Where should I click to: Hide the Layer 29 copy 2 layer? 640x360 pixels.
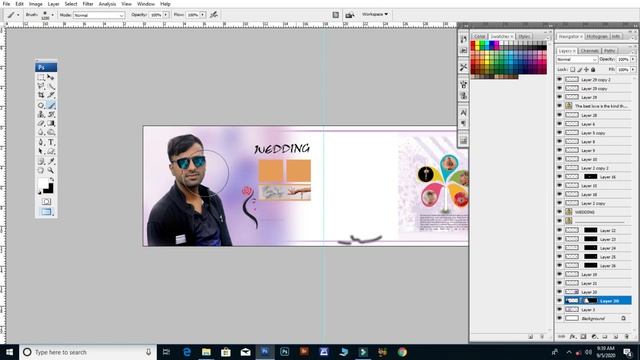(x=560, y=80)
